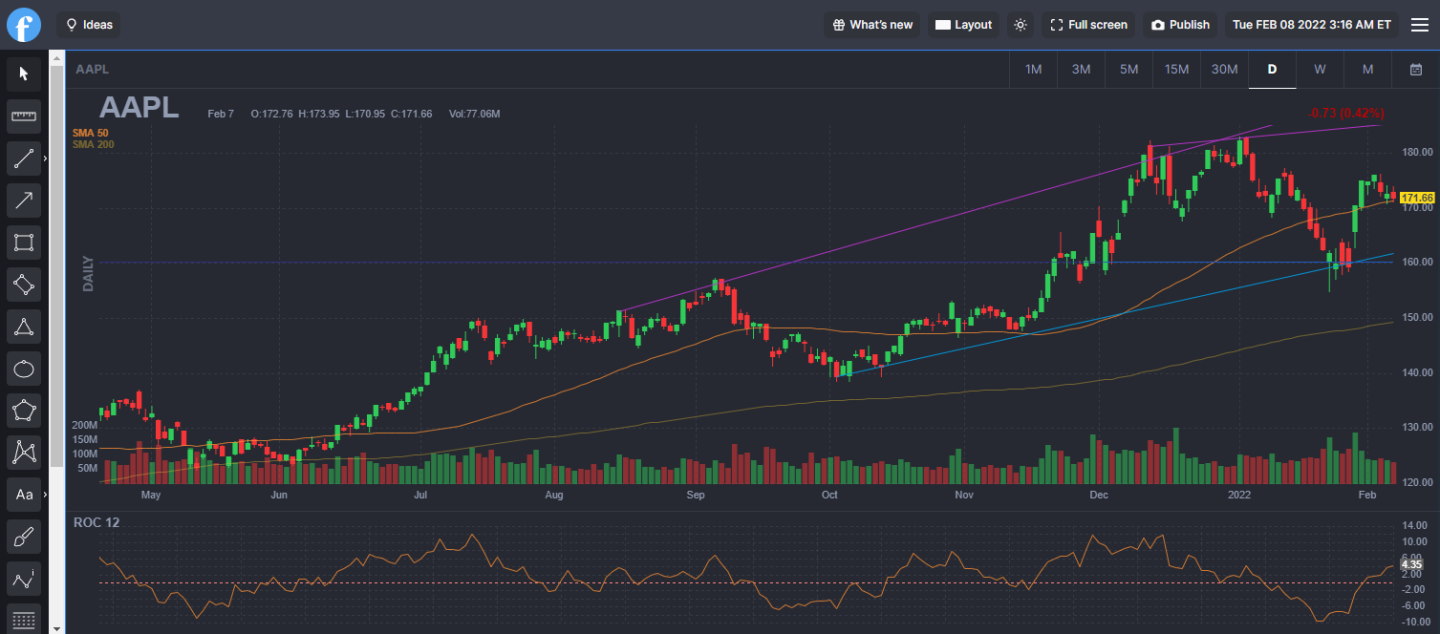Select the D daily timeframe tab
The image size is (1440, 634).
click(1272, 69)
